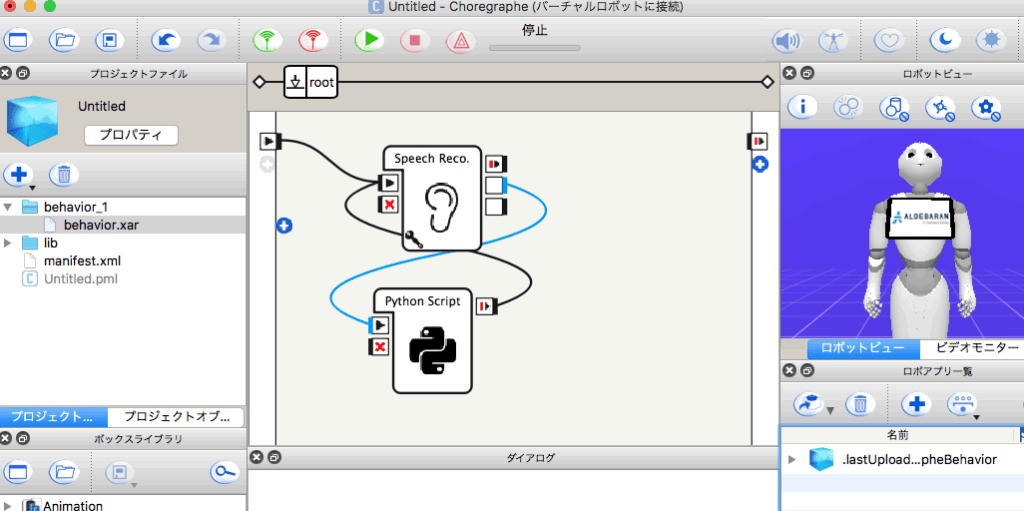Image resolution: width=1024 pixels, height=511 pixels.
Task: Click the robot view circles icon
Action: (x=848, y=108)
